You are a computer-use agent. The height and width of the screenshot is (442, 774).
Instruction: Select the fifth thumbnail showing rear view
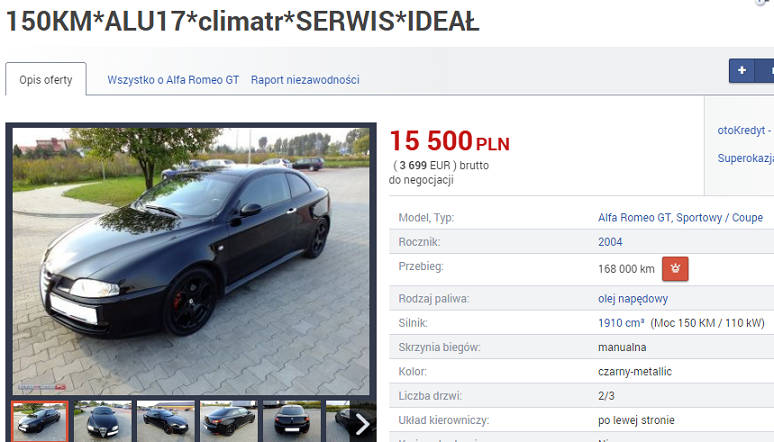click(x=292, y=421)
